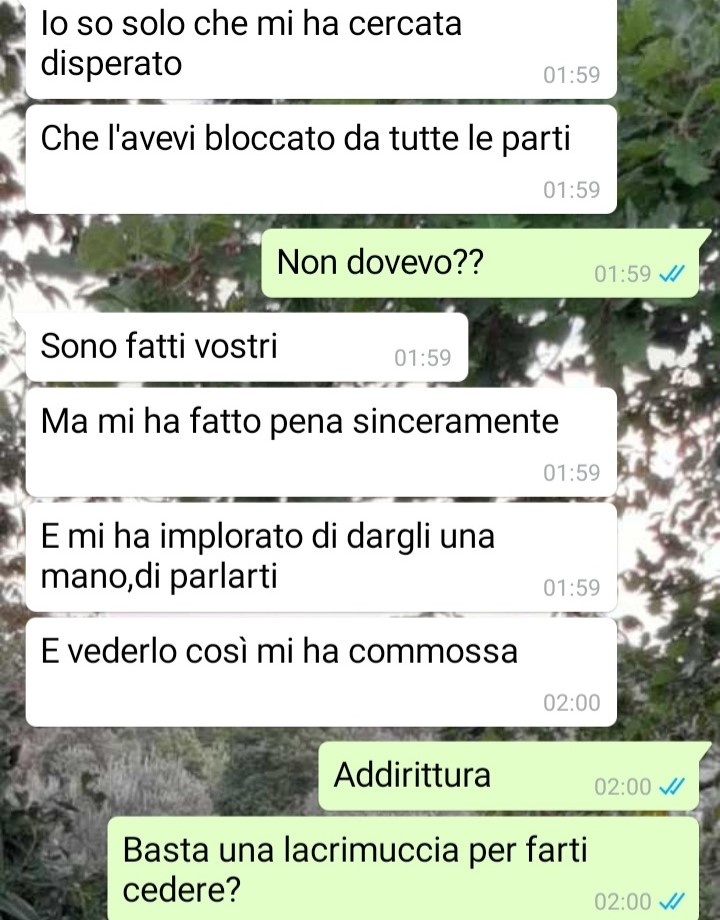
Task: Tap the 'Addirittura' sent message
Action: [x=509, y=776]
